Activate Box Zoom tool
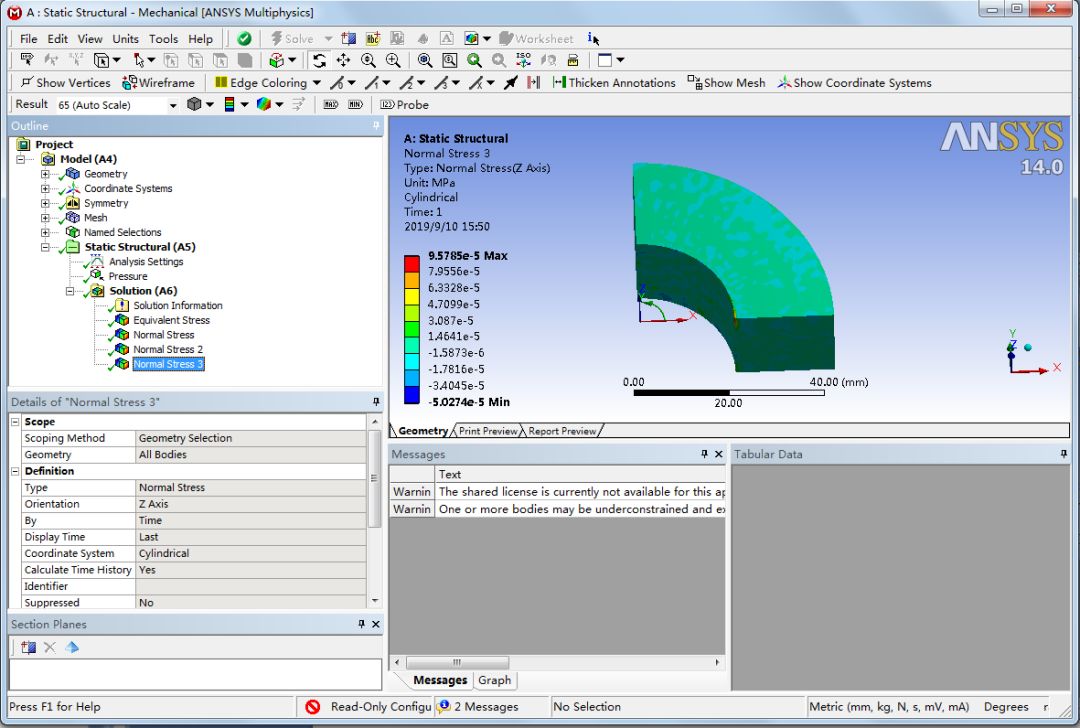 393,61
